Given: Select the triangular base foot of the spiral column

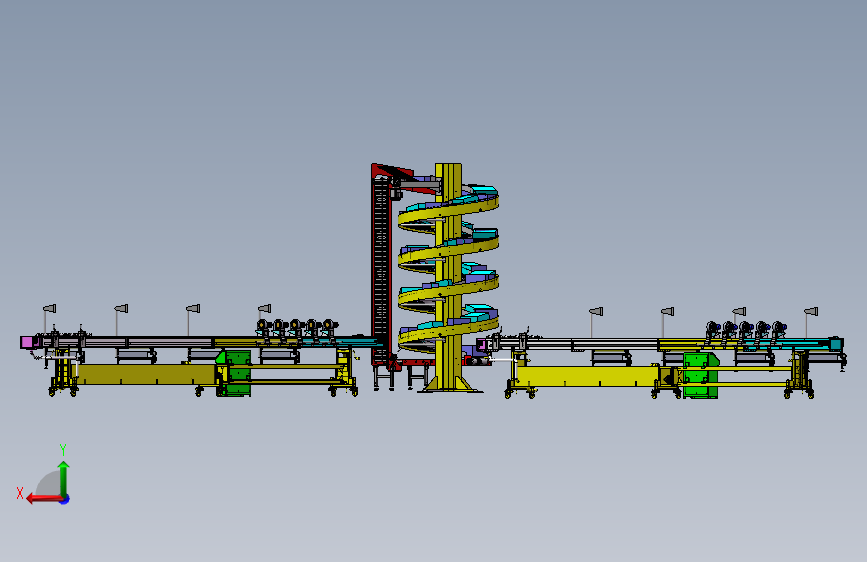Looking at the screenshot, I should [450, 384].
